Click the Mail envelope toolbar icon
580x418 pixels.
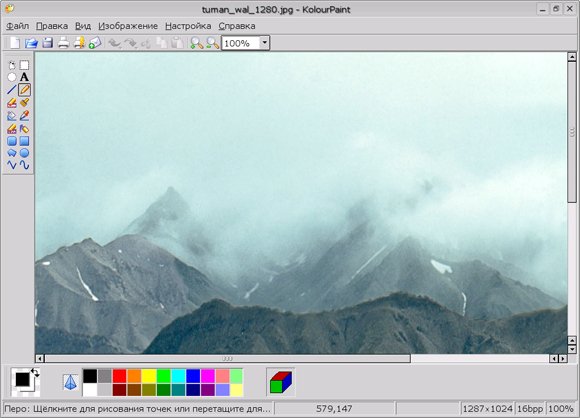point(95,43)
